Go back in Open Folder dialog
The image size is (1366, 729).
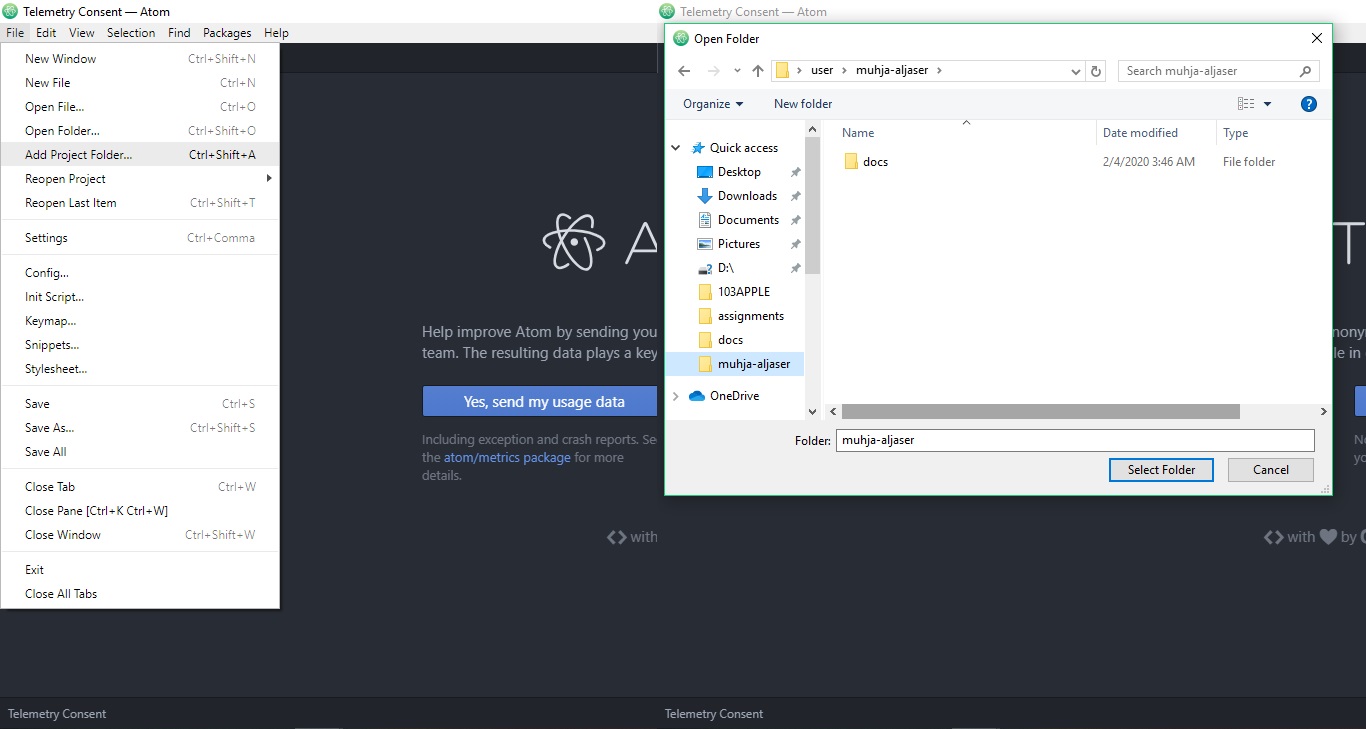(x=684, y=71)
